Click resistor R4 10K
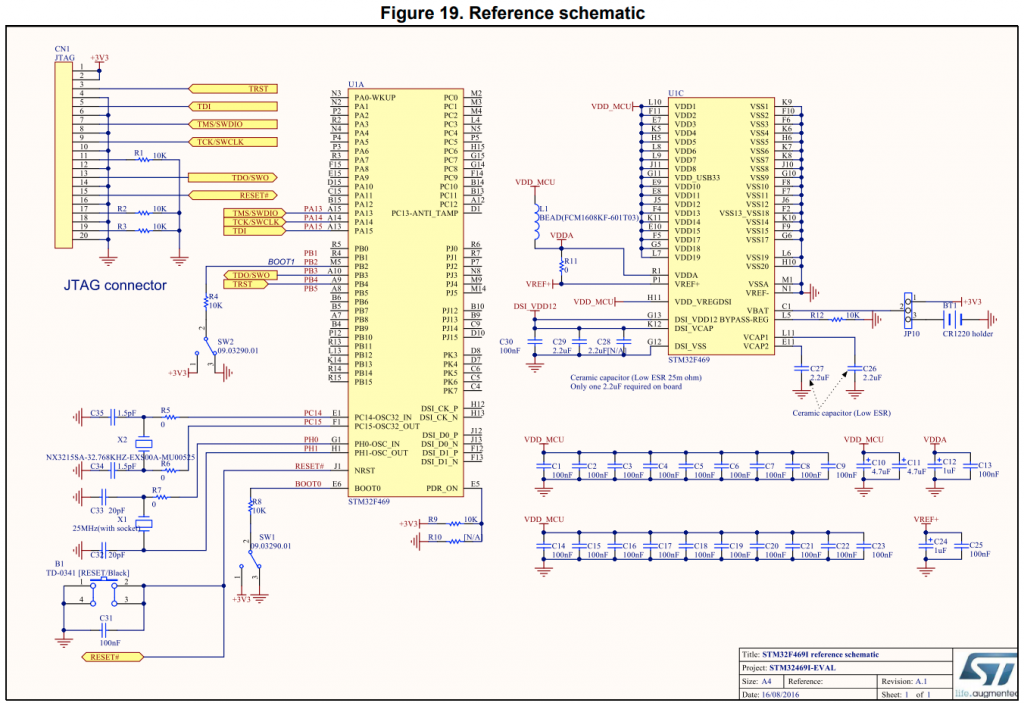 tap(207, 302)
